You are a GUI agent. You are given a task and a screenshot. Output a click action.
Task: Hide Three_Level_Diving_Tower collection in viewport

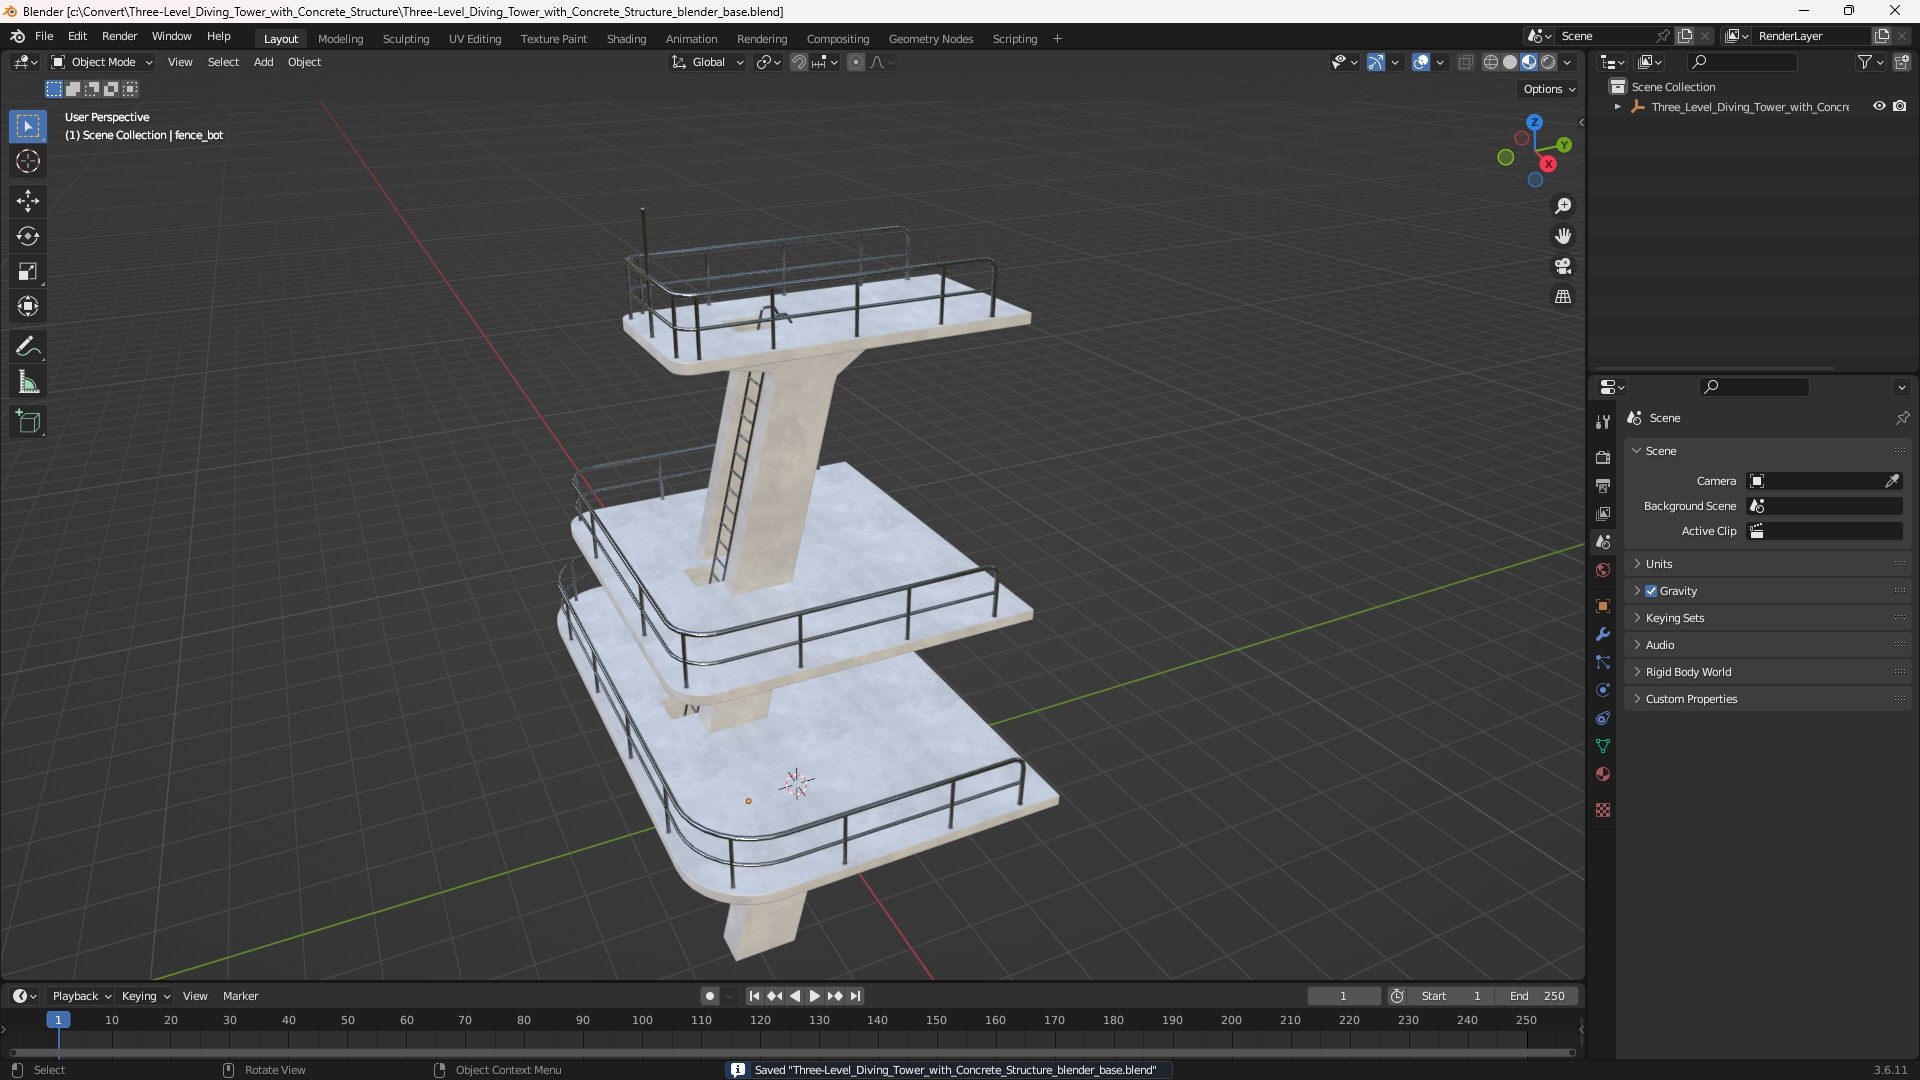[1879, 106]
